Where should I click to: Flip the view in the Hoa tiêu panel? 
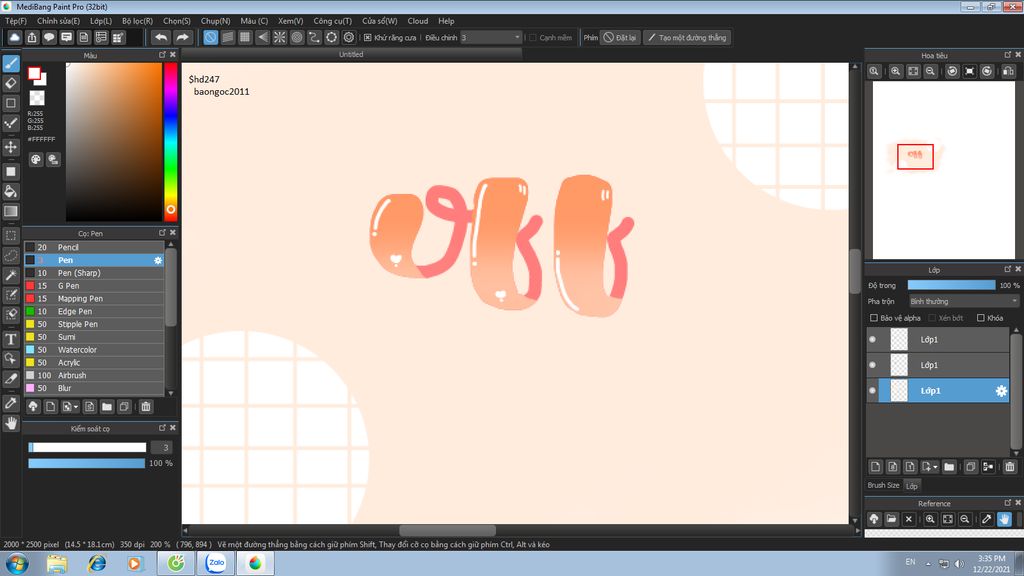click(1008, 71)
